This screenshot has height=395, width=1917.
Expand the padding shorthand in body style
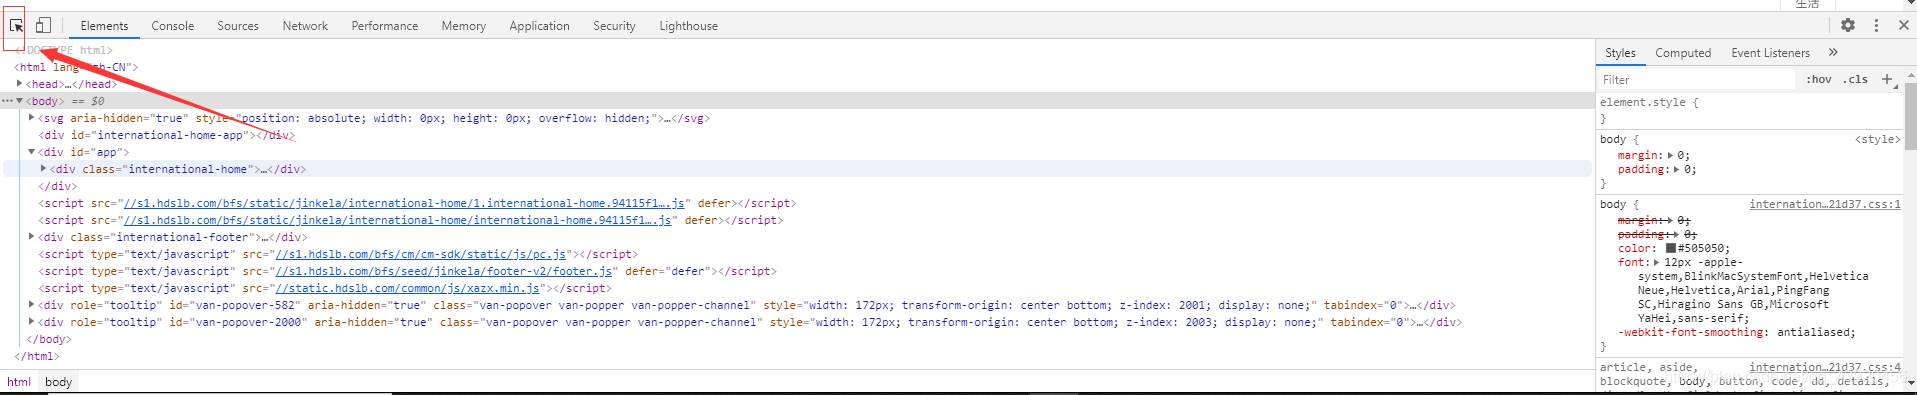pos(1677,169)
